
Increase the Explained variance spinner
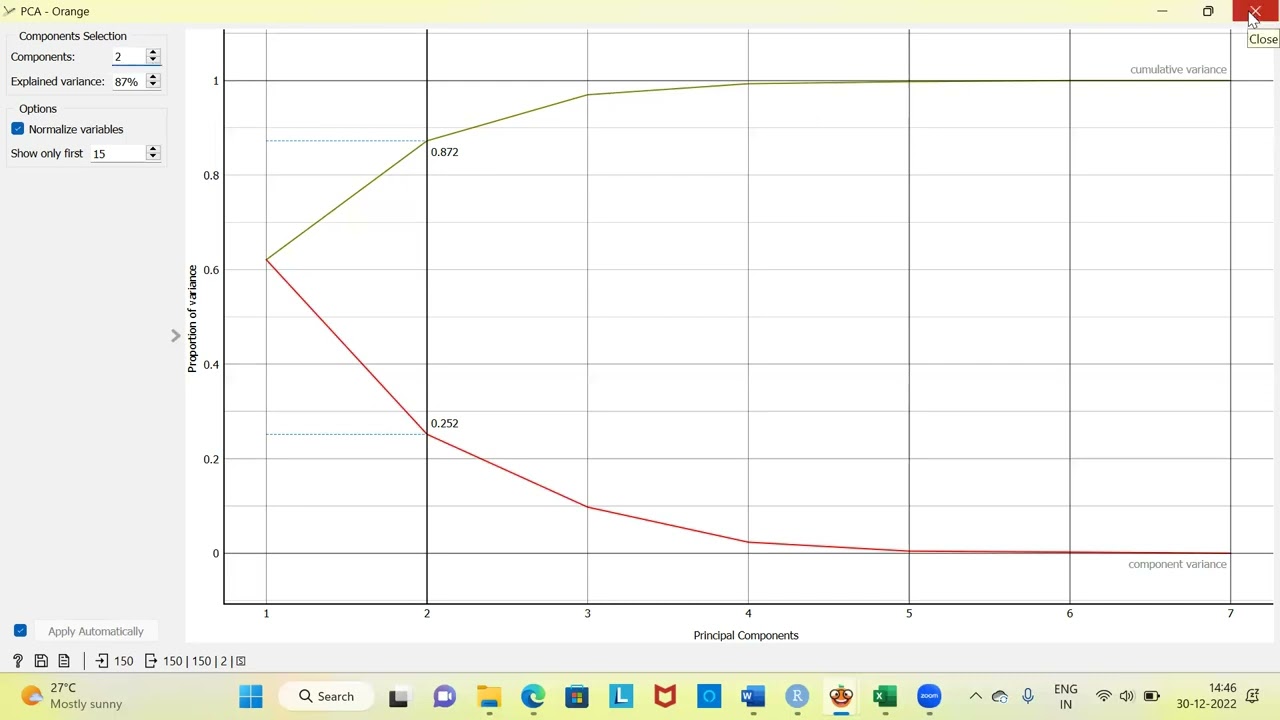pos(153,77)
